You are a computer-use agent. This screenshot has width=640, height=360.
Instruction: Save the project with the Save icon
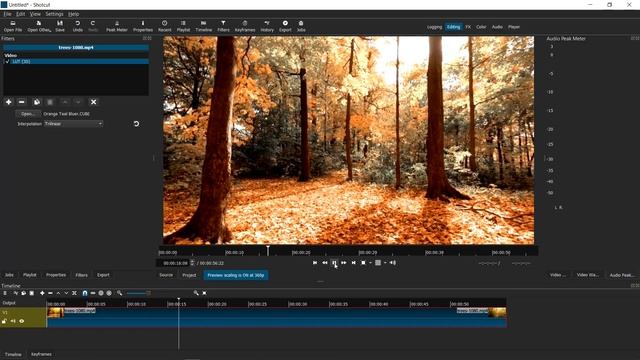pos(60,26)
